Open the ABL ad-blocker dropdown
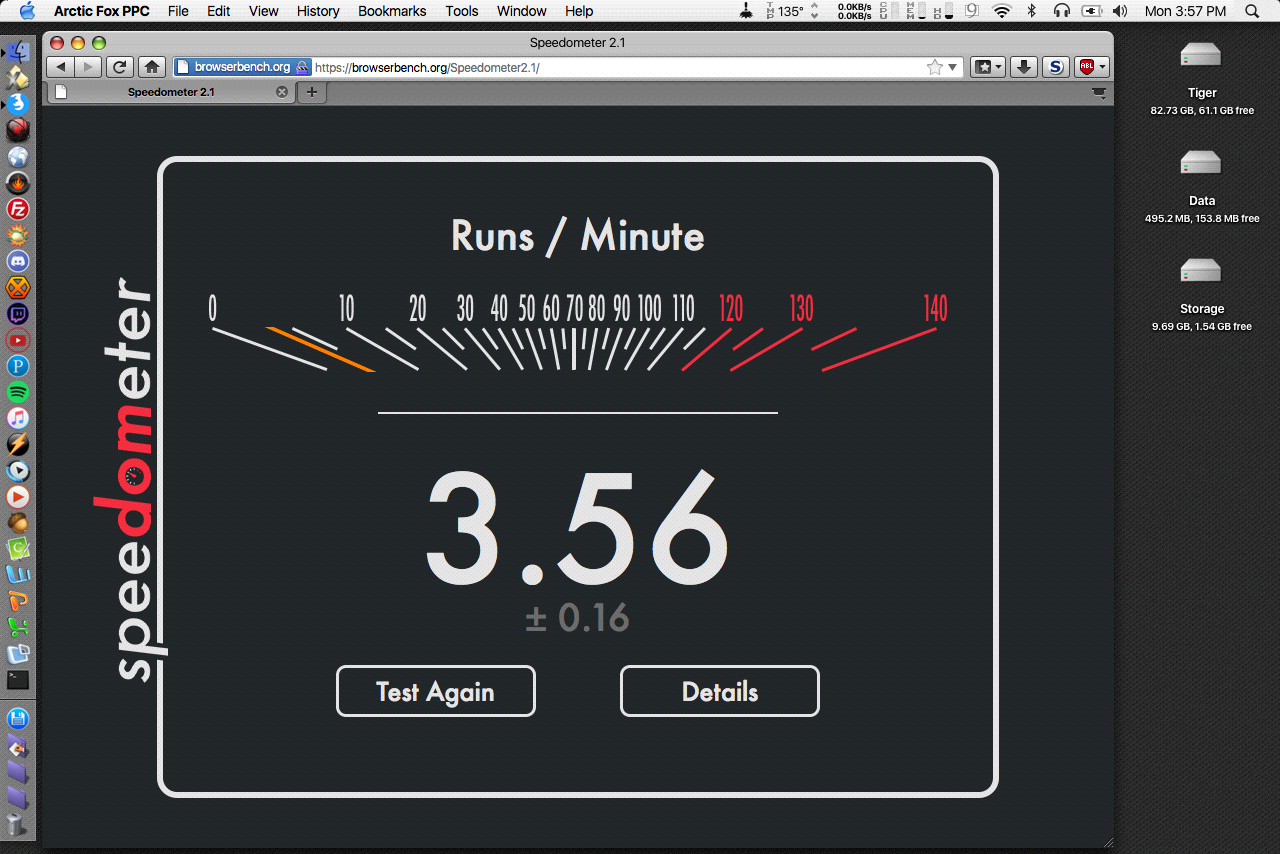Image resolution: width=1280 pixels, height=854 pixels. pyautogui.click(x=1091, y=67)
